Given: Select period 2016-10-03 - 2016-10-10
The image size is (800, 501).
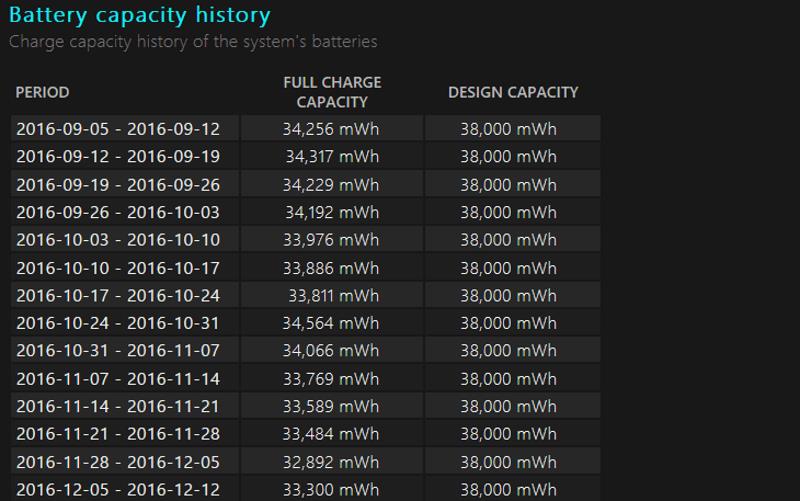Looking at the screenshot, I should [118, 240].
